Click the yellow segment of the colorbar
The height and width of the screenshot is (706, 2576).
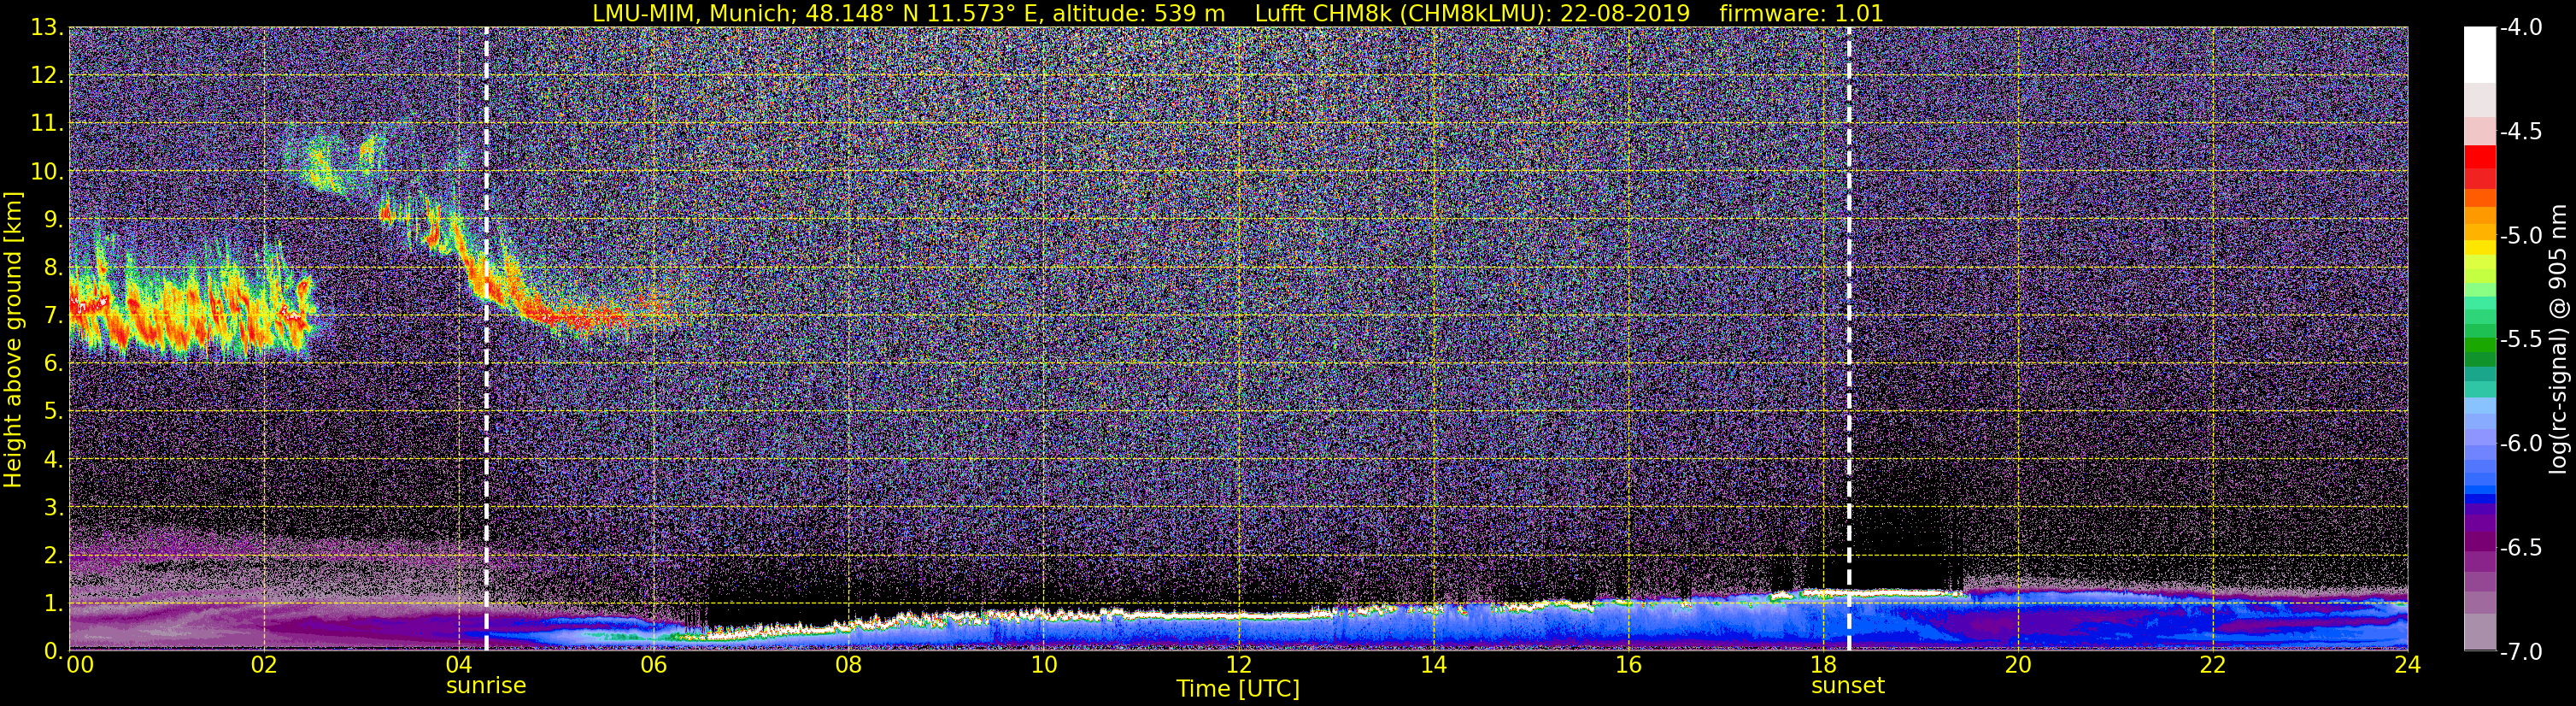point(2480,249)
